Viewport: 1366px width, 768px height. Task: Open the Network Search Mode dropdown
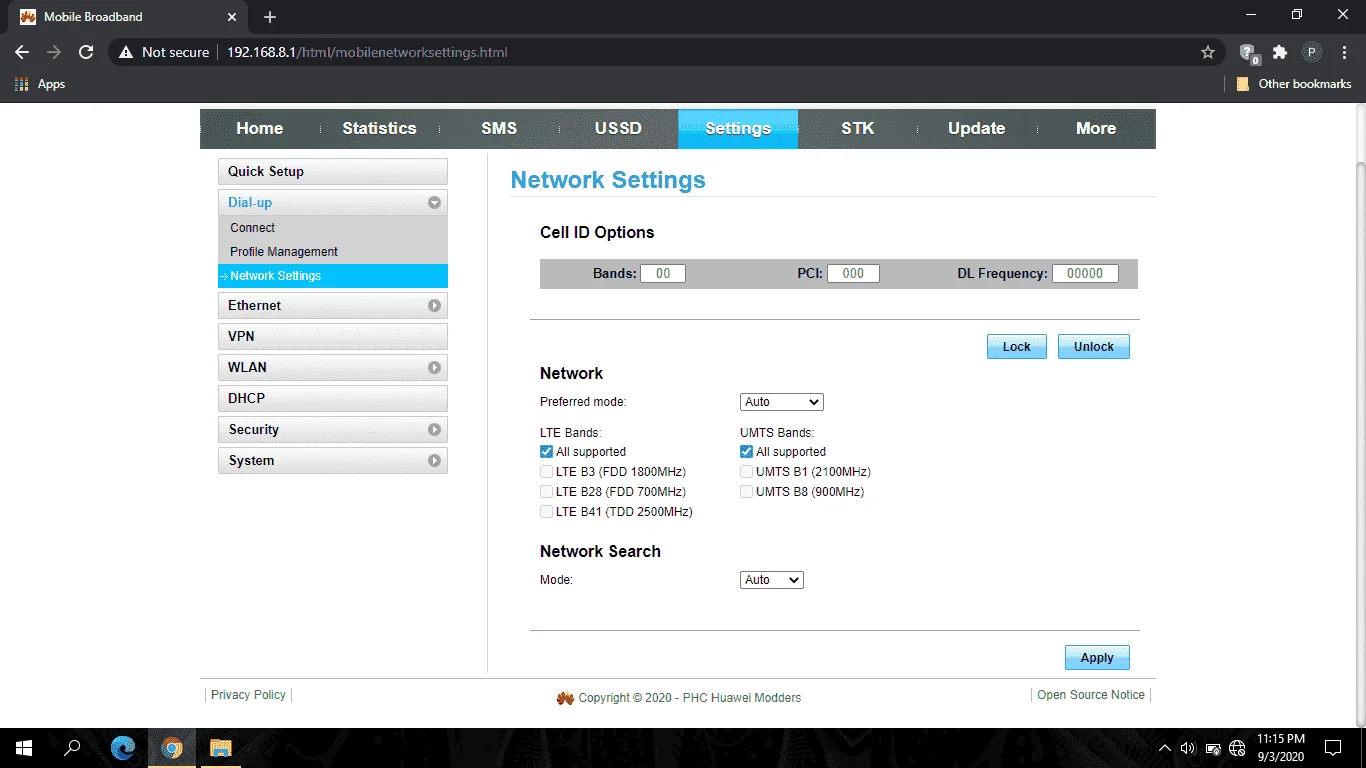[772, 580]
